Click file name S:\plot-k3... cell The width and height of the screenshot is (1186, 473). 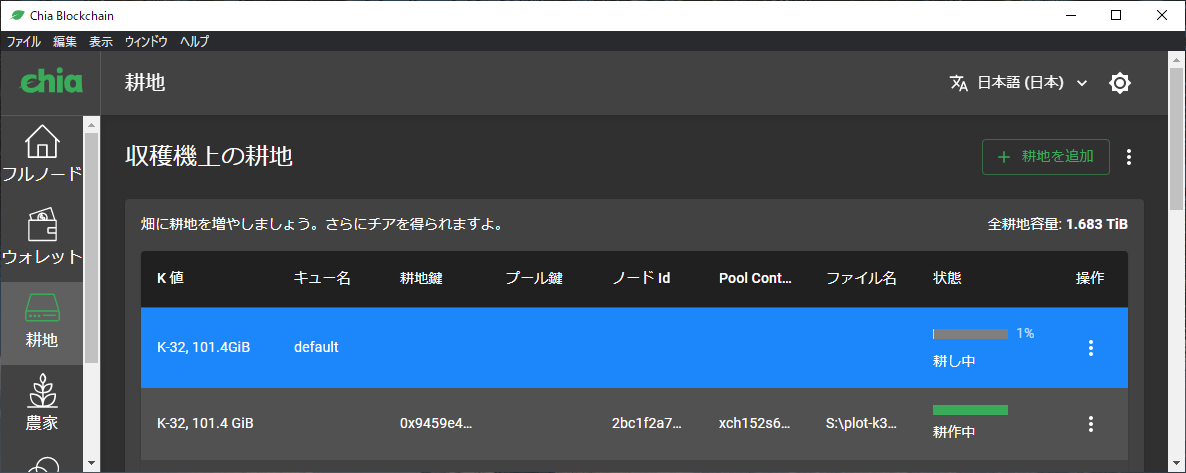[862, 423]
